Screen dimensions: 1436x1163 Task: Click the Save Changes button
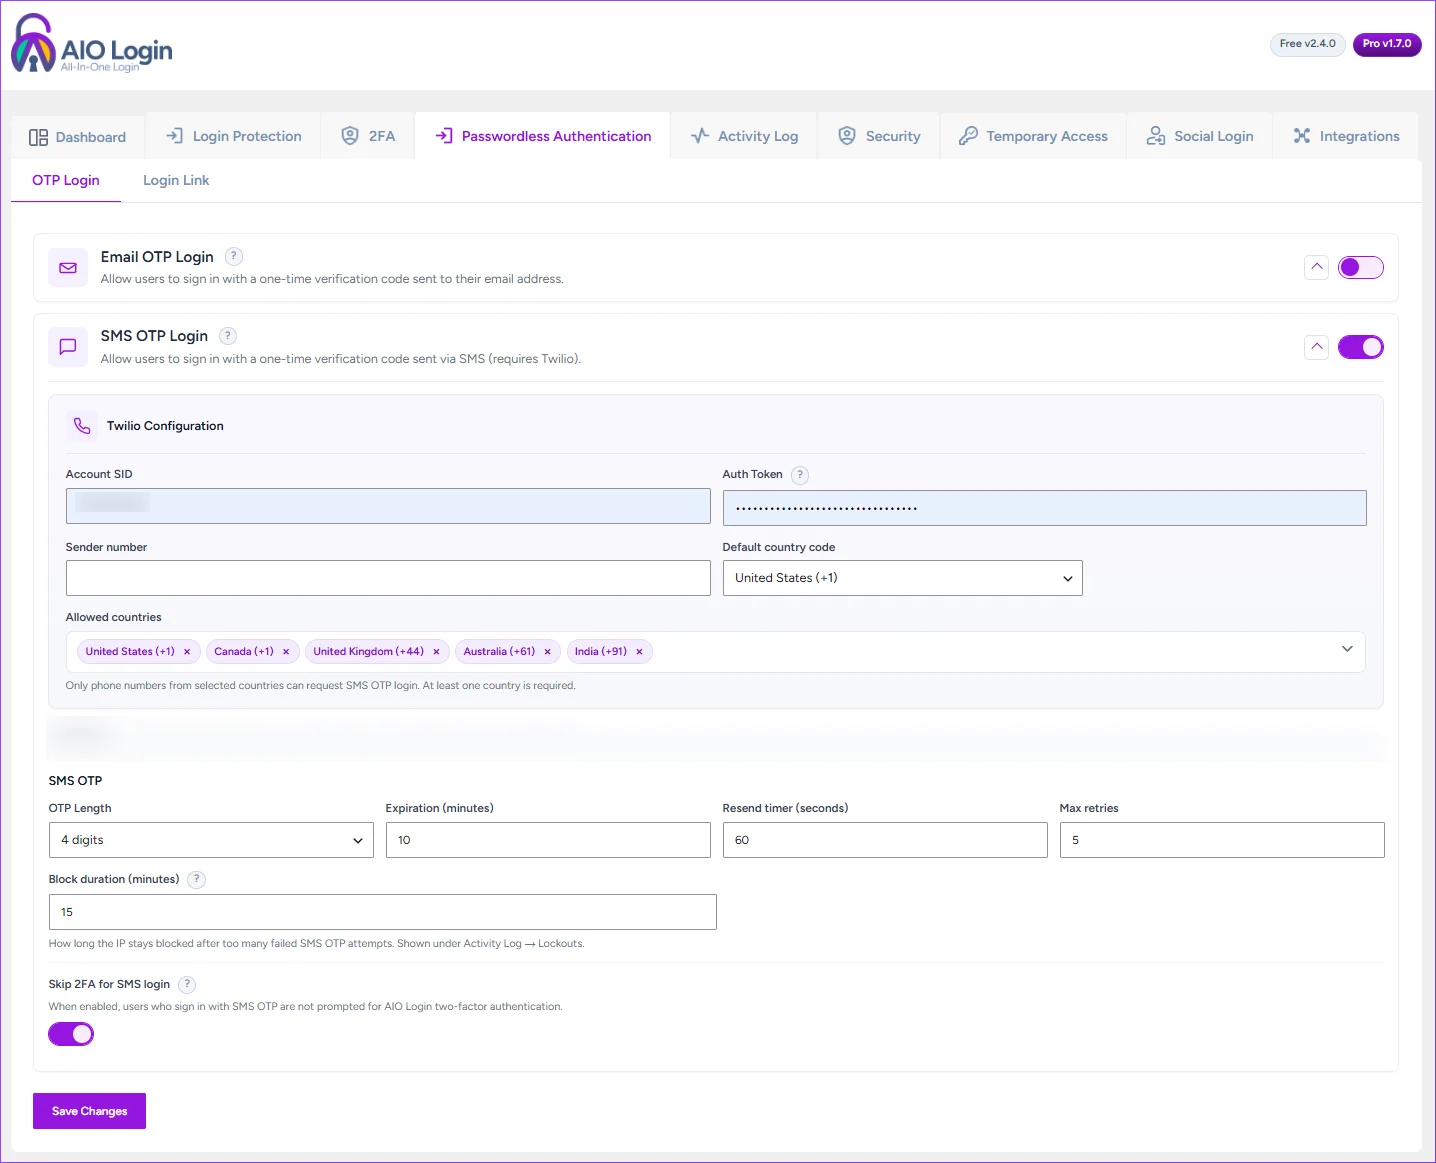89,1111
